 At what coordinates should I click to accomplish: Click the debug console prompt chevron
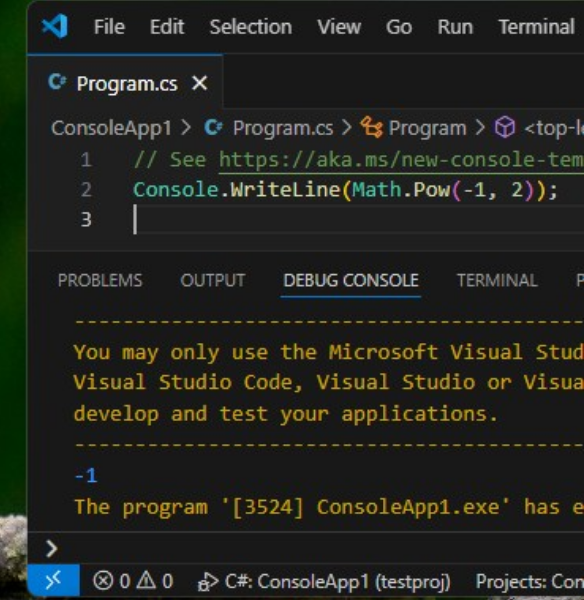[52, 548]
